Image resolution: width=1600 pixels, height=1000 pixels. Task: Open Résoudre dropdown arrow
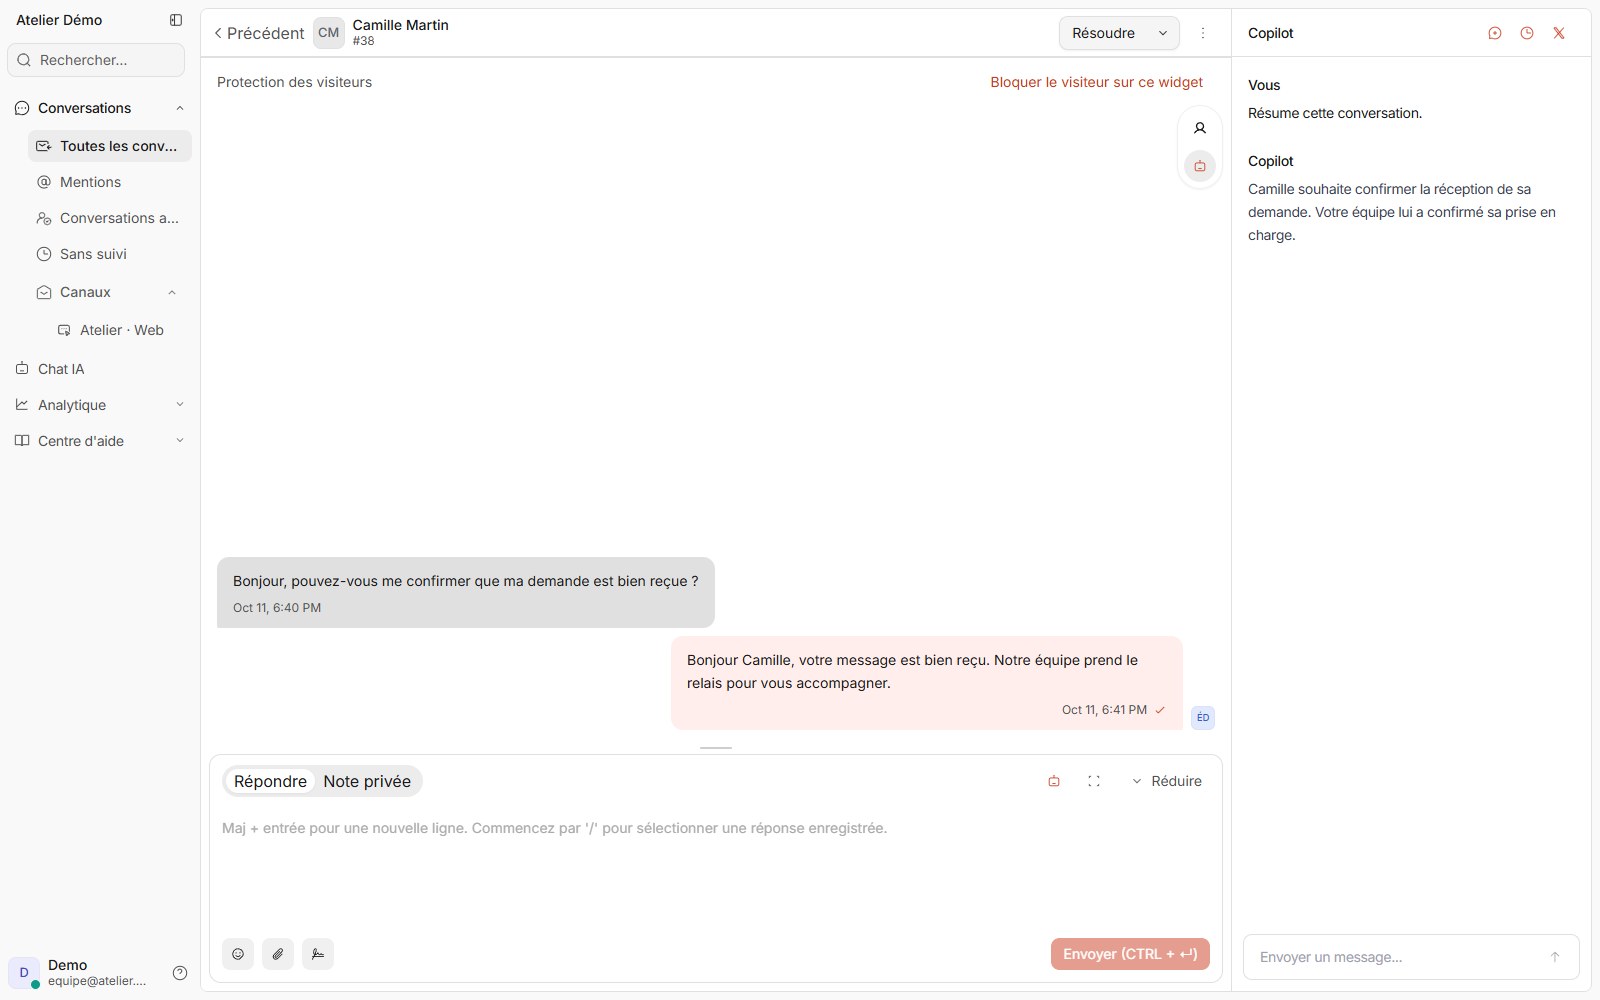pos(1163,33)
